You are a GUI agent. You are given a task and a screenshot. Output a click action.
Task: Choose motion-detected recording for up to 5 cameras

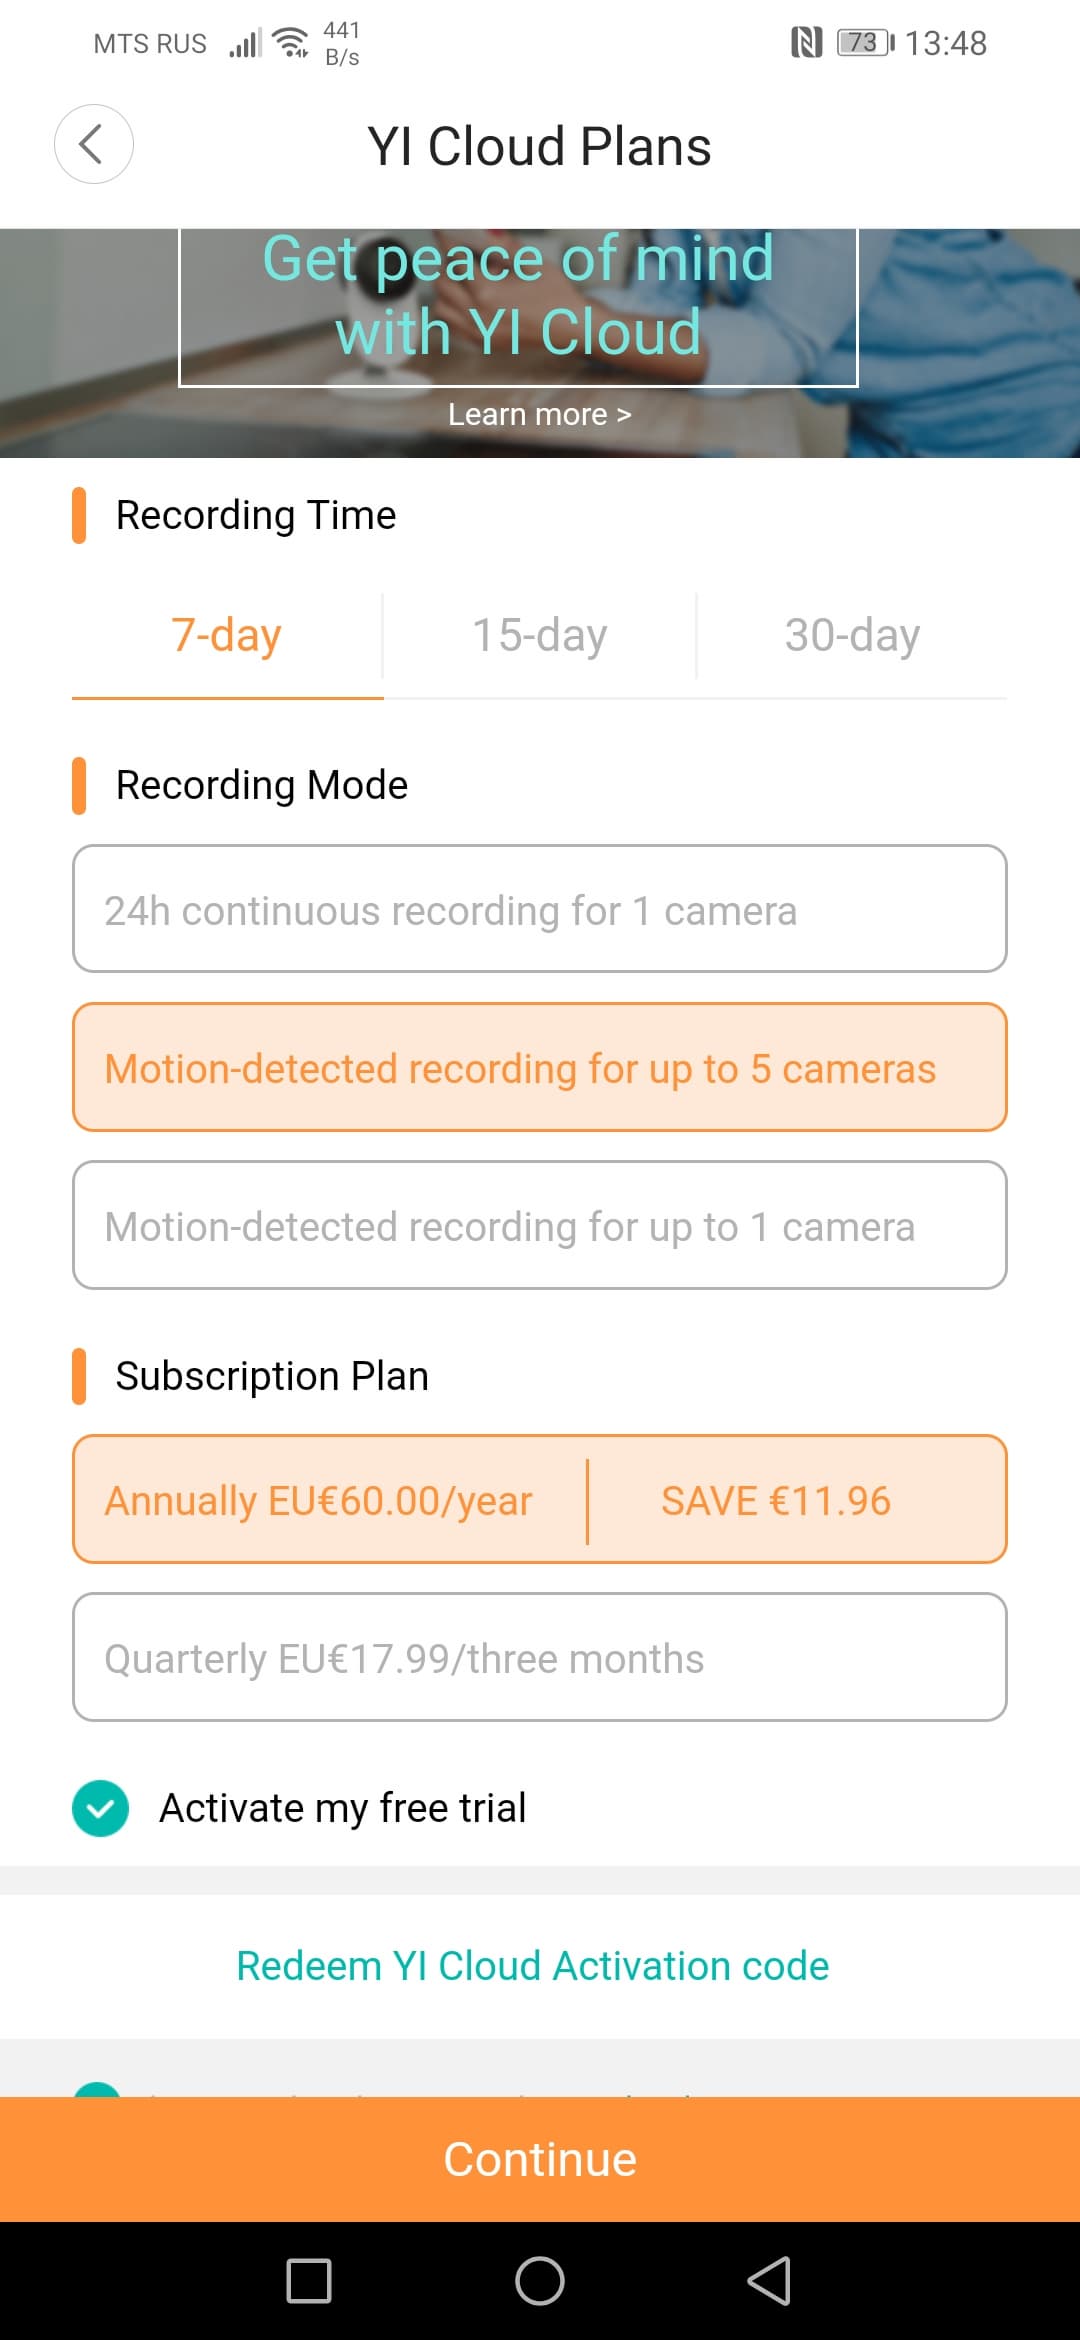(x=539, y=1067)
